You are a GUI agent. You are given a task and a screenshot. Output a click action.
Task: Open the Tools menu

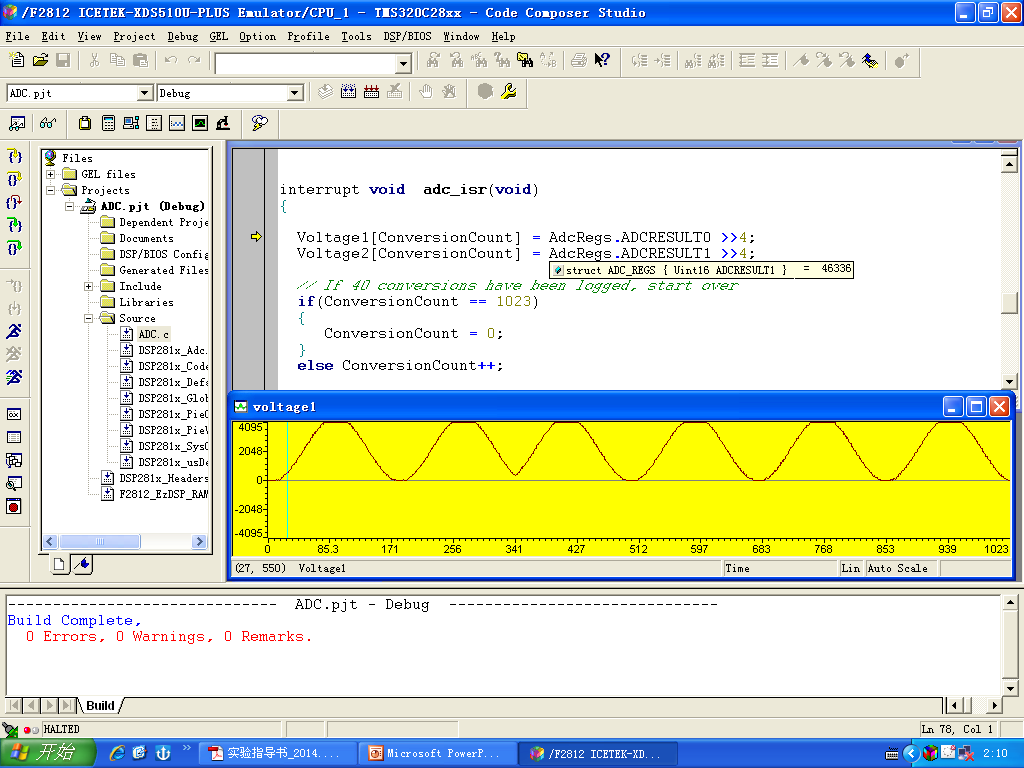357,37
